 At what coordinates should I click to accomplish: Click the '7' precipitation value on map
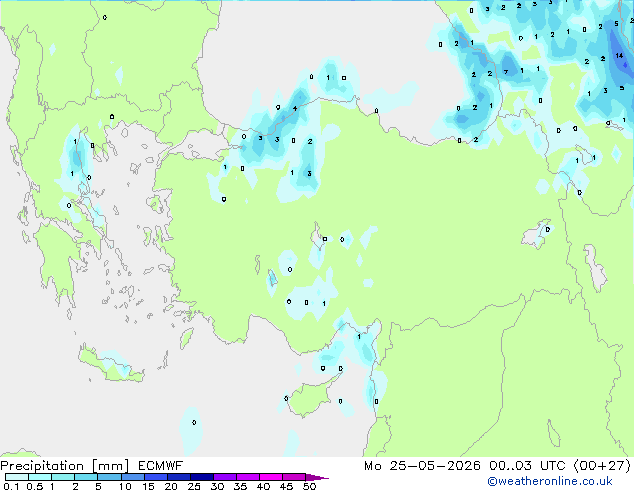(506, 72)
